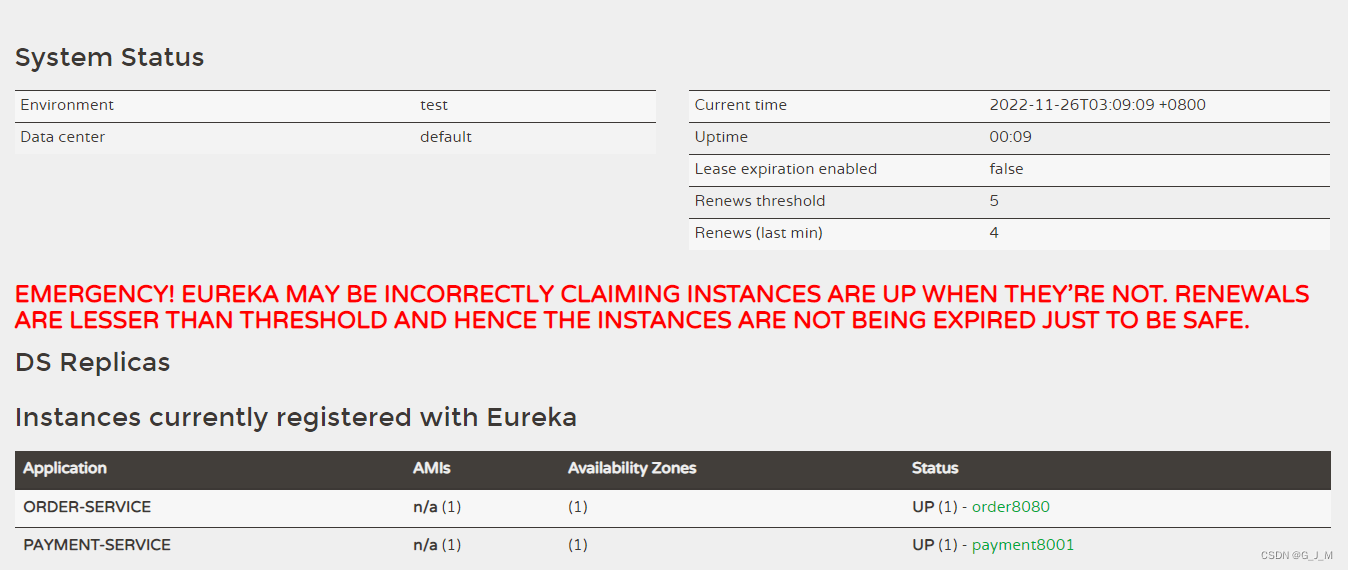Click the System Status heading

point(109,58)
